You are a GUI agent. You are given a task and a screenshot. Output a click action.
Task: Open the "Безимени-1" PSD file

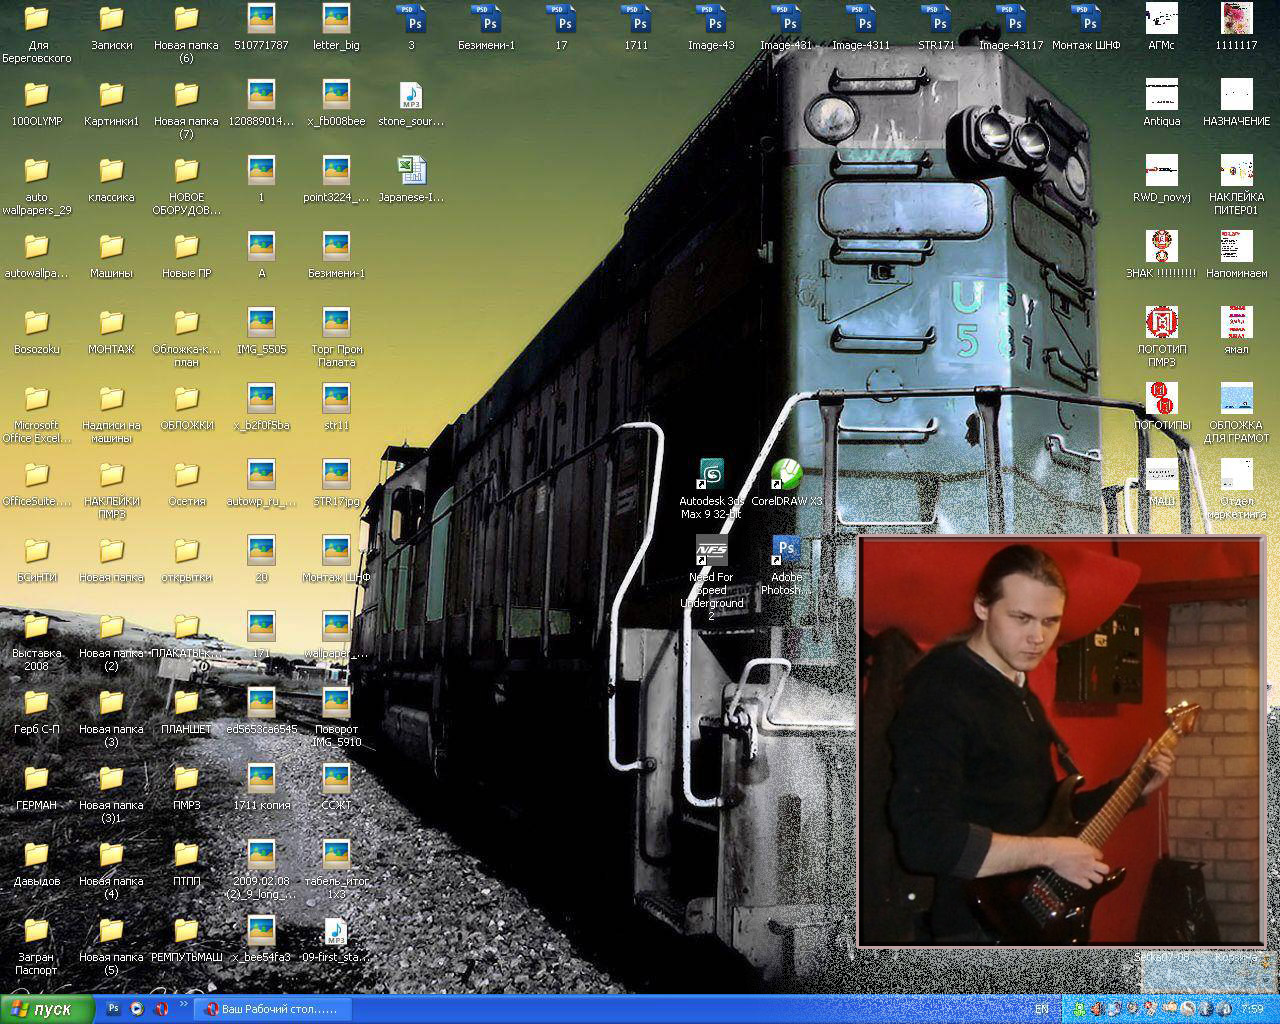pyautogui.click(x=487, y=20)
